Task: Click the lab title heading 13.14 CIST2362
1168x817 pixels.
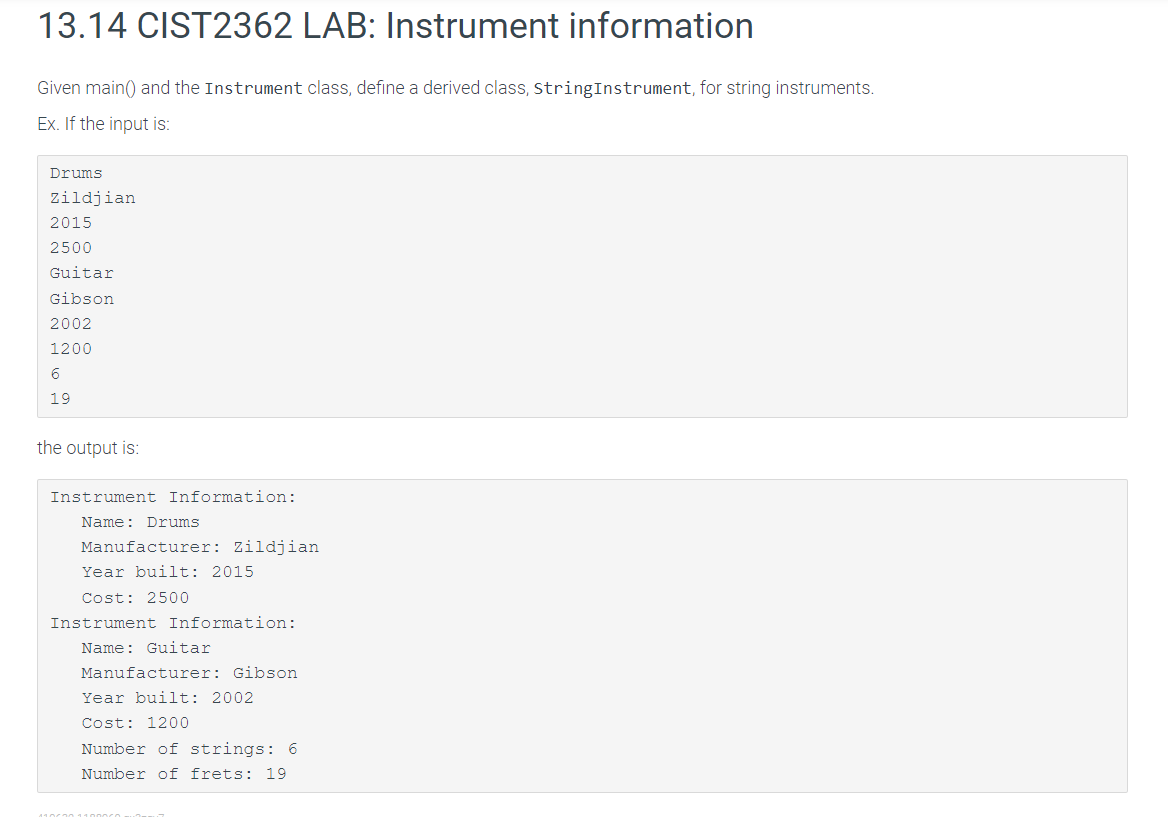Action: pyautogui.click(x=395, y=26)
